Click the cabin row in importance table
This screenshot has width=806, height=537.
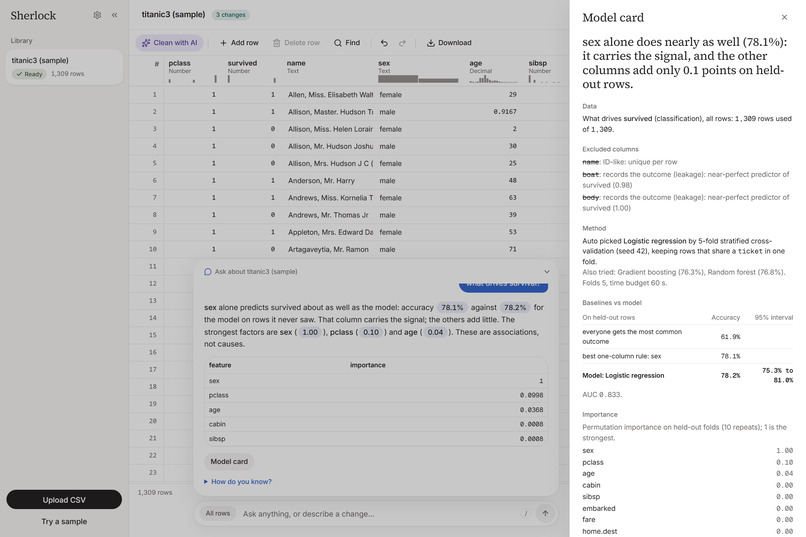(376, 424)
